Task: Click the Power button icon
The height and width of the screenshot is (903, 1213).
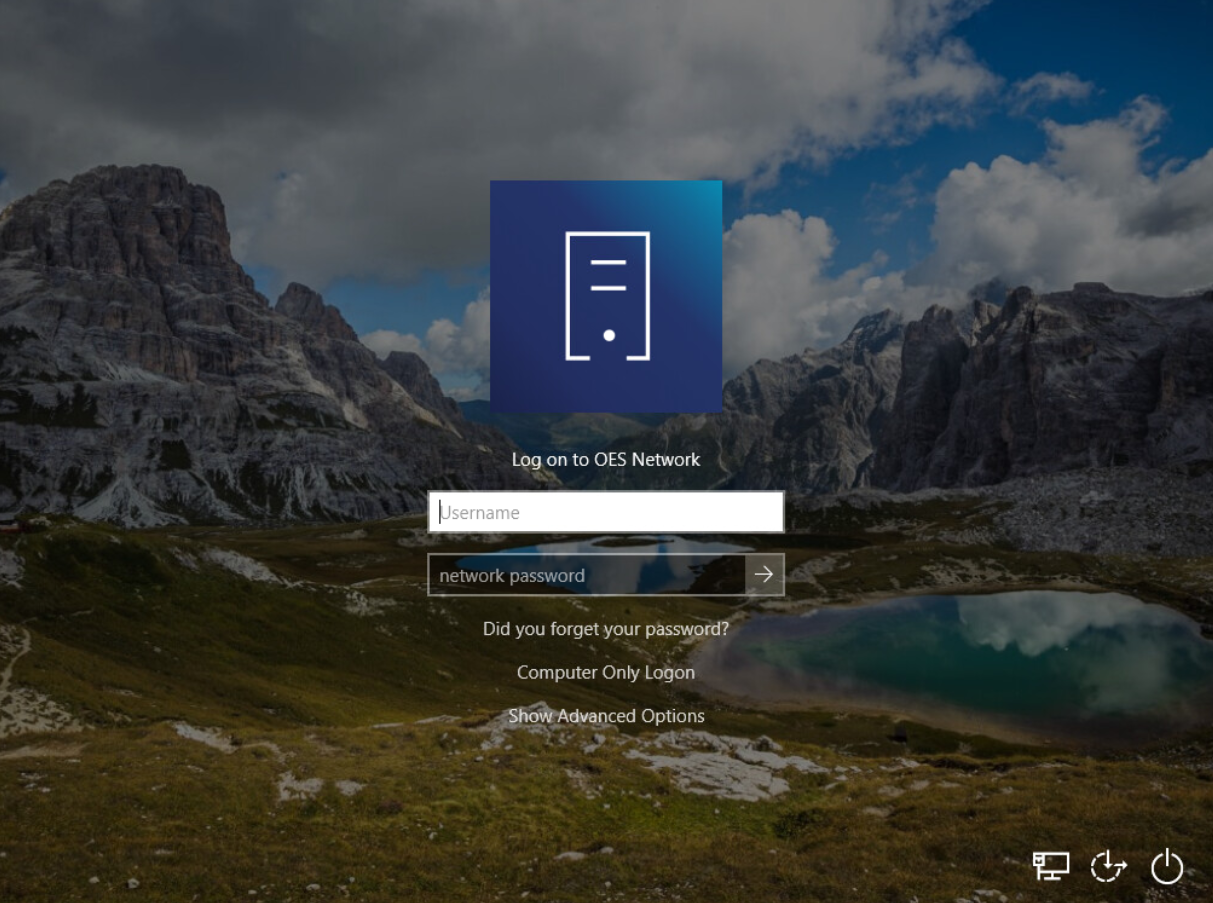Action: [1166, 866]
